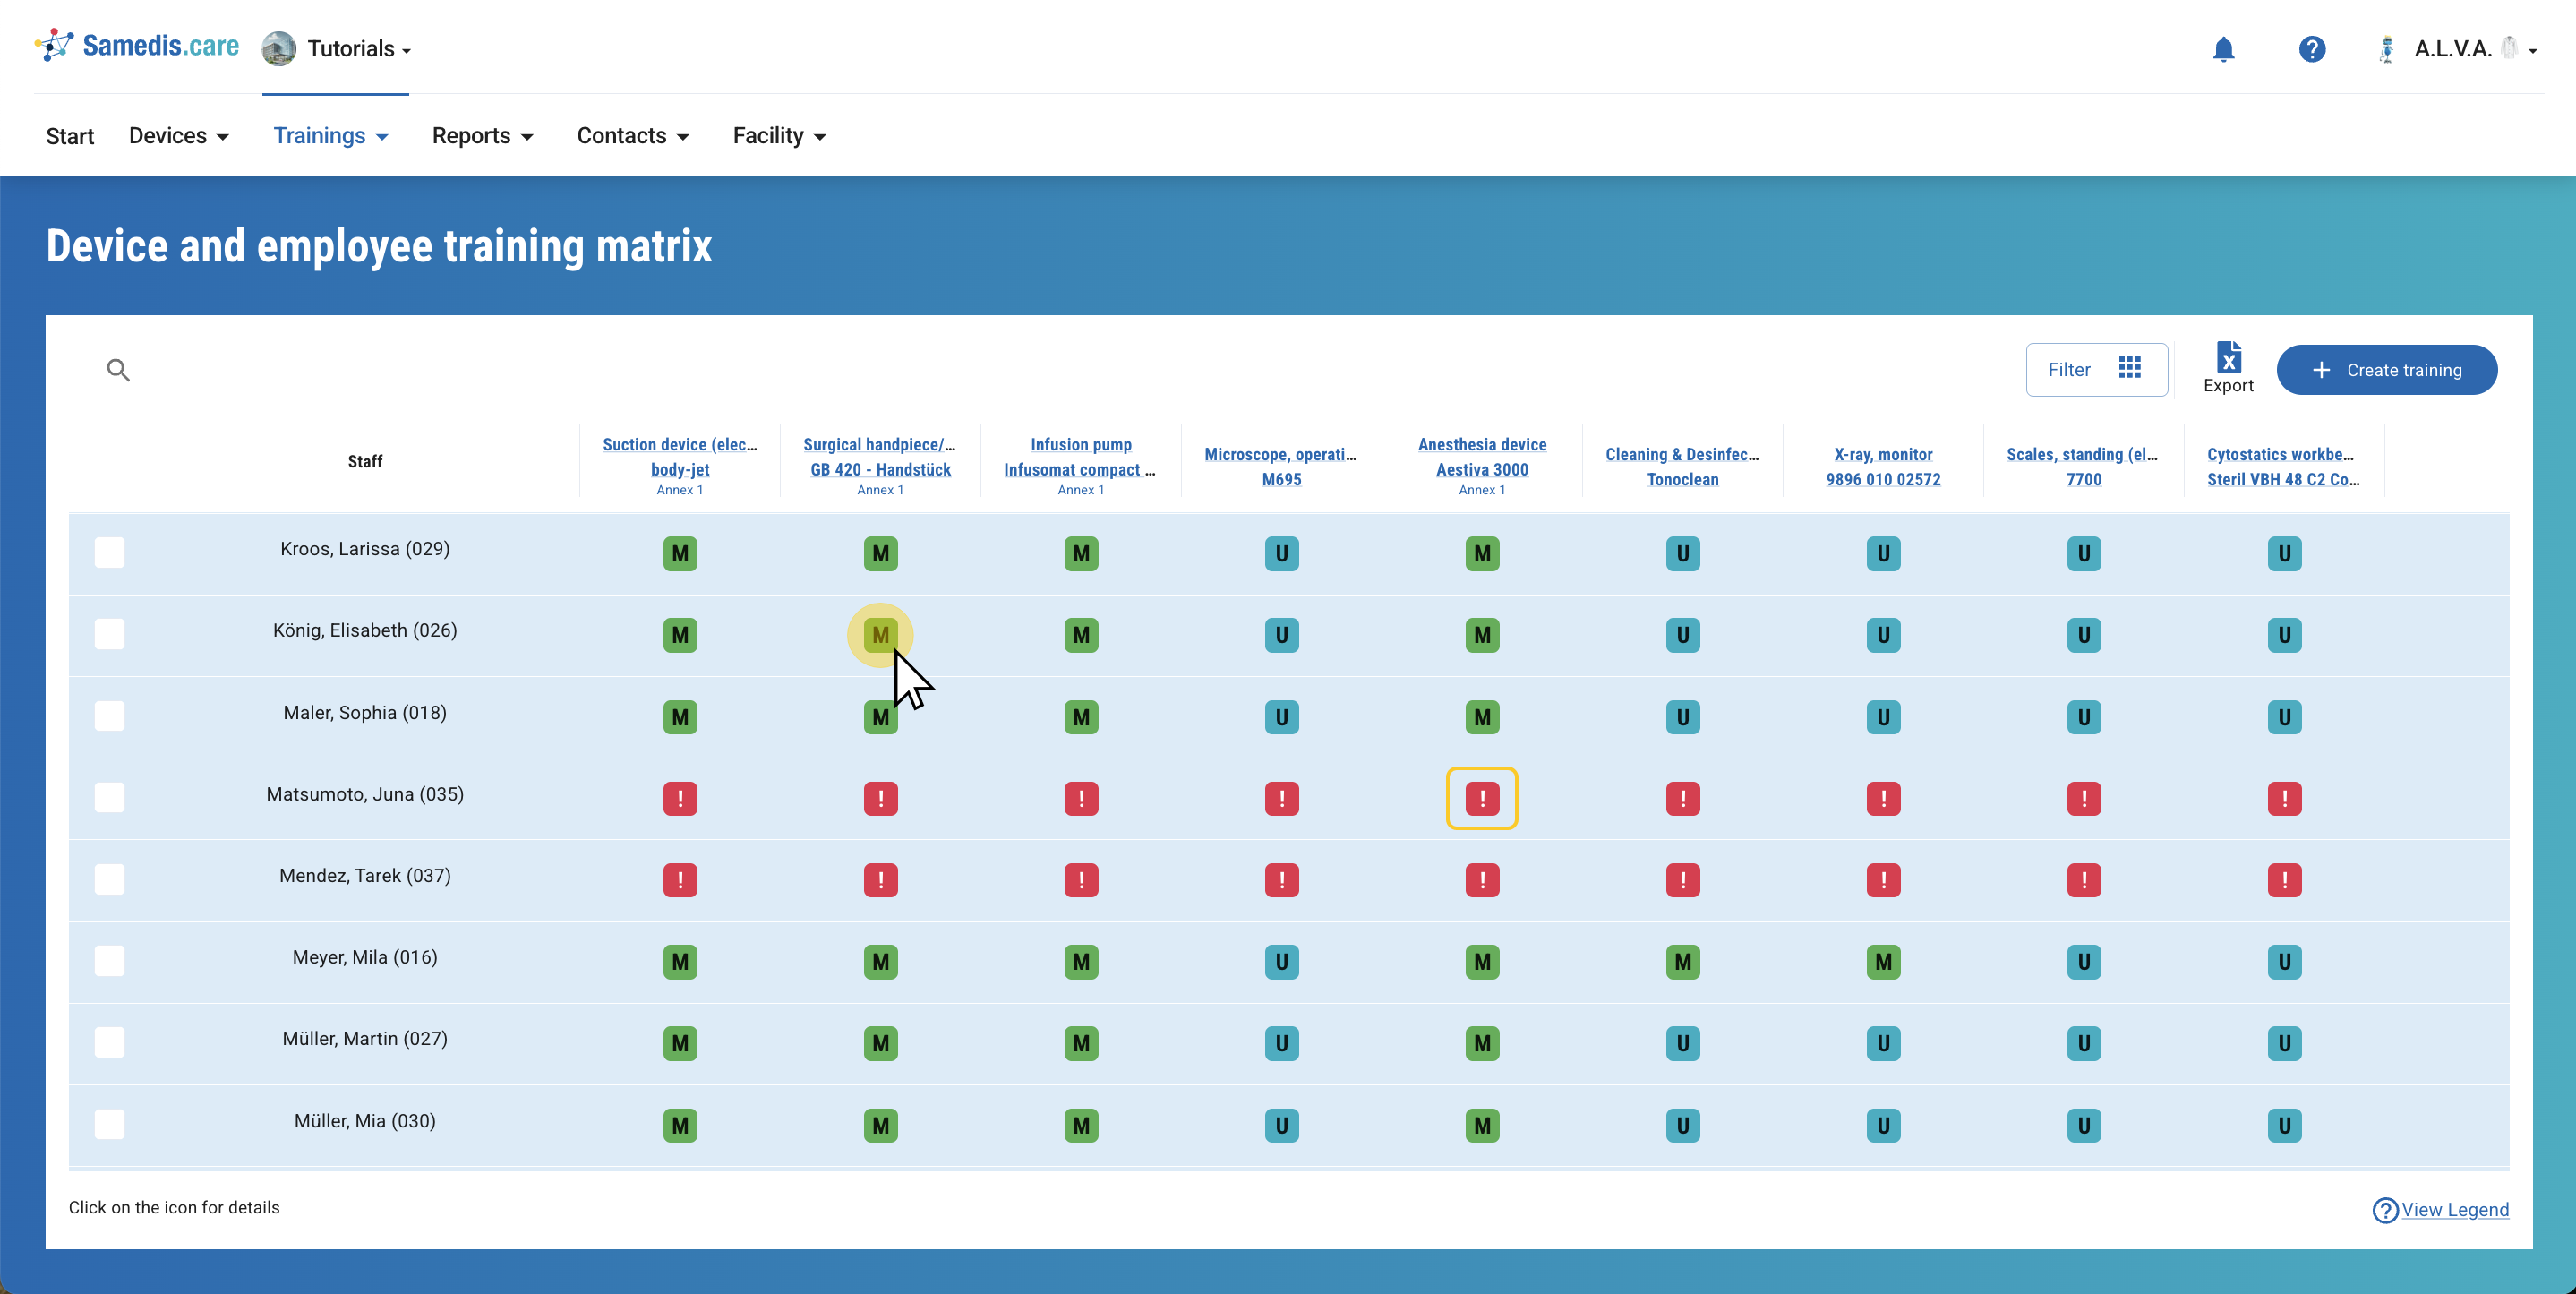
Task: Click the help question mark icon
Action: [2311, 49]
